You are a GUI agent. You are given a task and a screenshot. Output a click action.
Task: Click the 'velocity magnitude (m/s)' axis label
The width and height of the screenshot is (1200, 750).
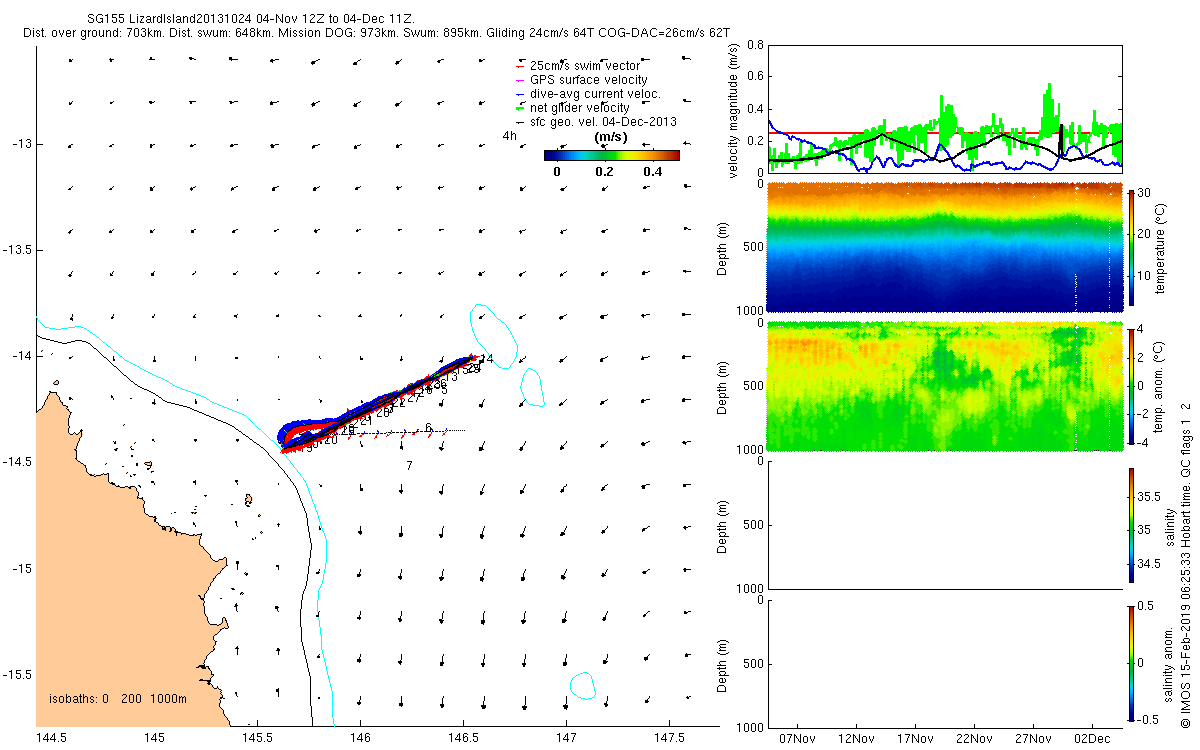click(x=733, y=110)
